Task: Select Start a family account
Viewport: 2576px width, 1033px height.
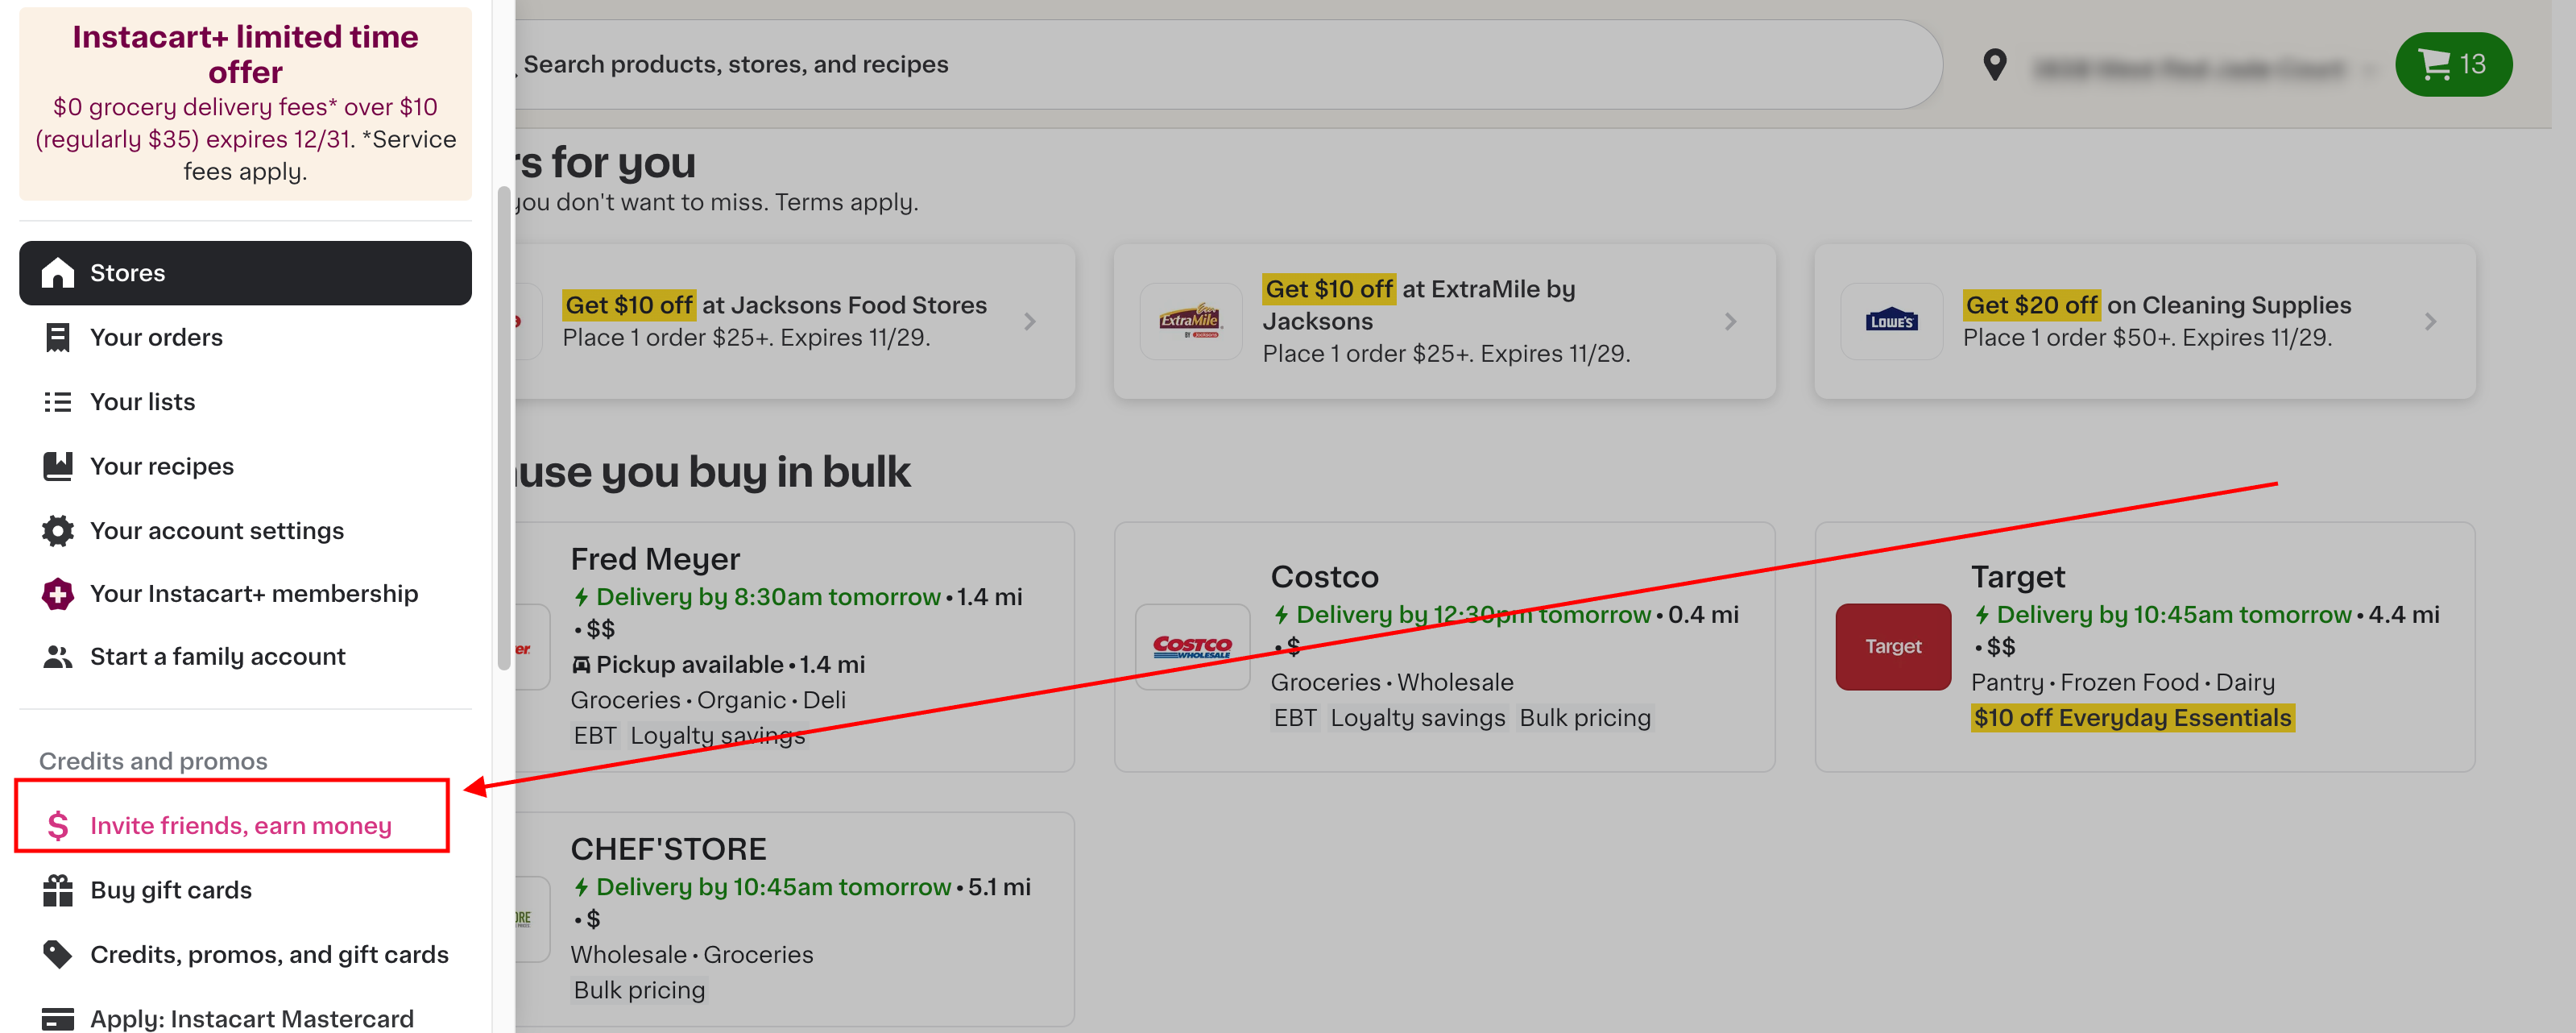Action: coord(245,657)
